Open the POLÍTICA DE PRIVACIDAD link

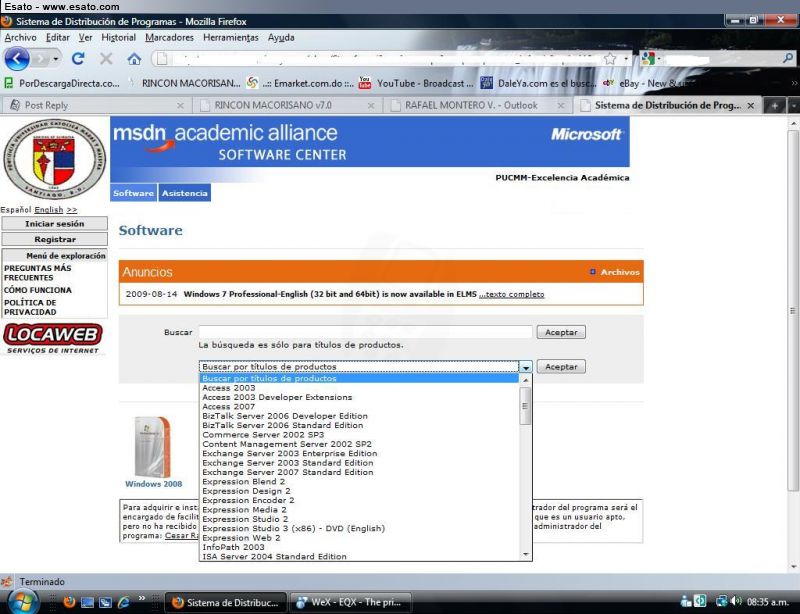click(30, 307)
